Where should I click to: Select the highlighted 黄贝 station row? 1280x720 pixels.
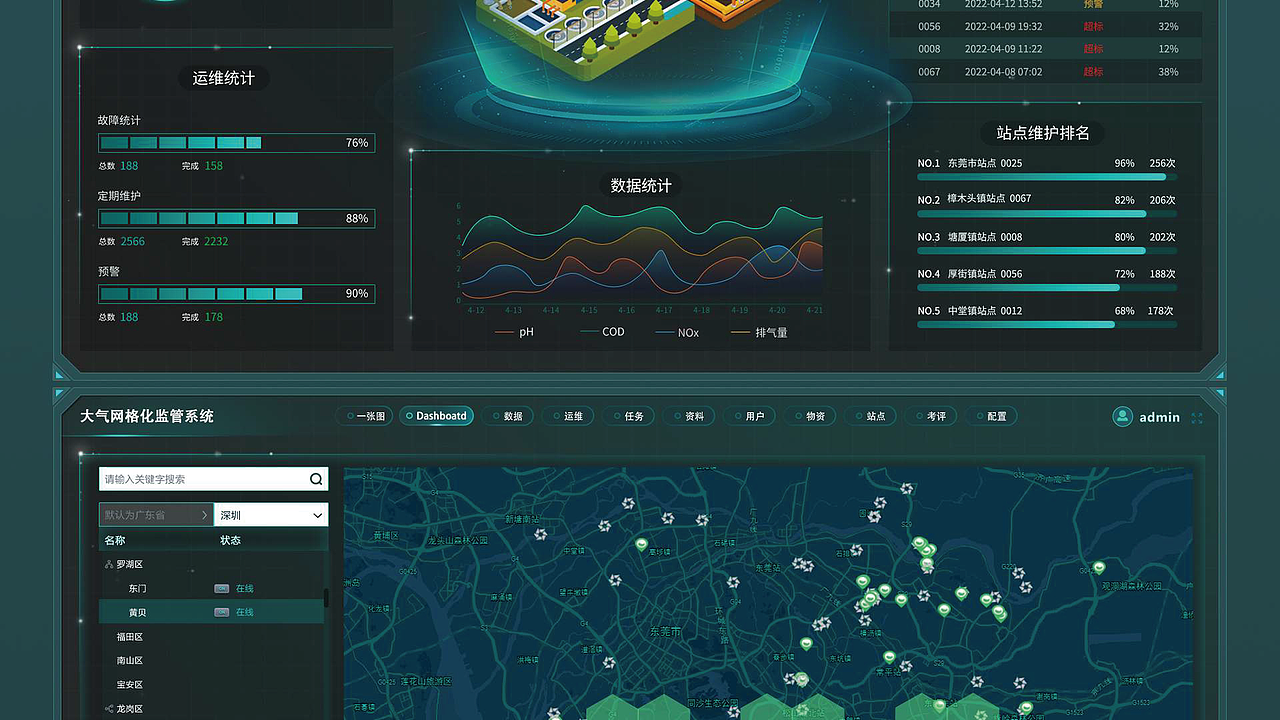pyautogui.click(x=213, y=612)
